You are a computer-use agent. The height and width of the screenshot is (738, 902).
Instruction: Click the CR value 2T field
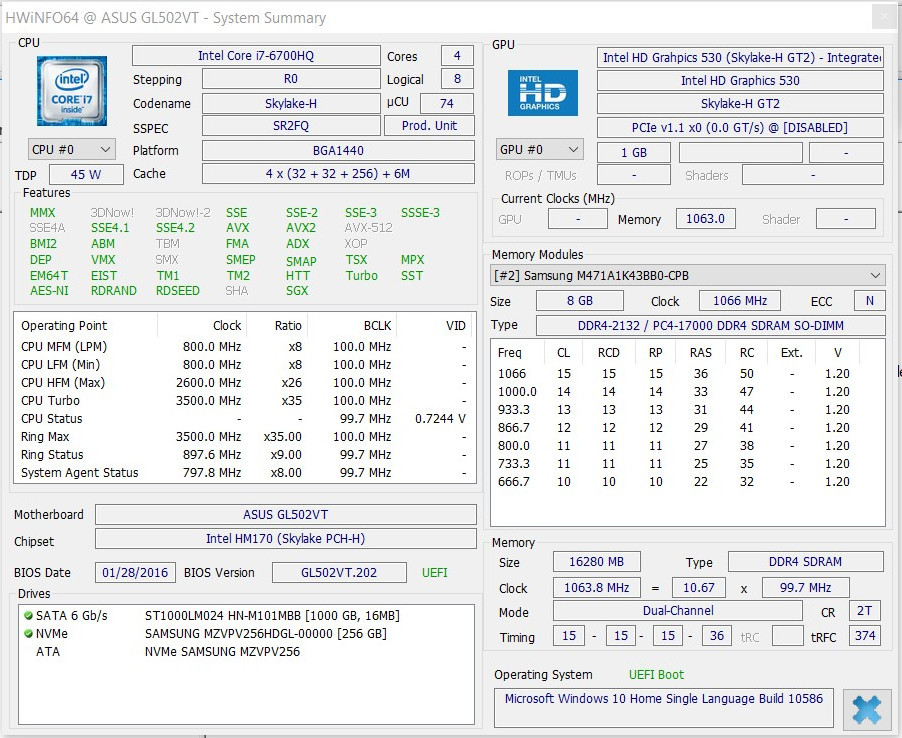865,611
